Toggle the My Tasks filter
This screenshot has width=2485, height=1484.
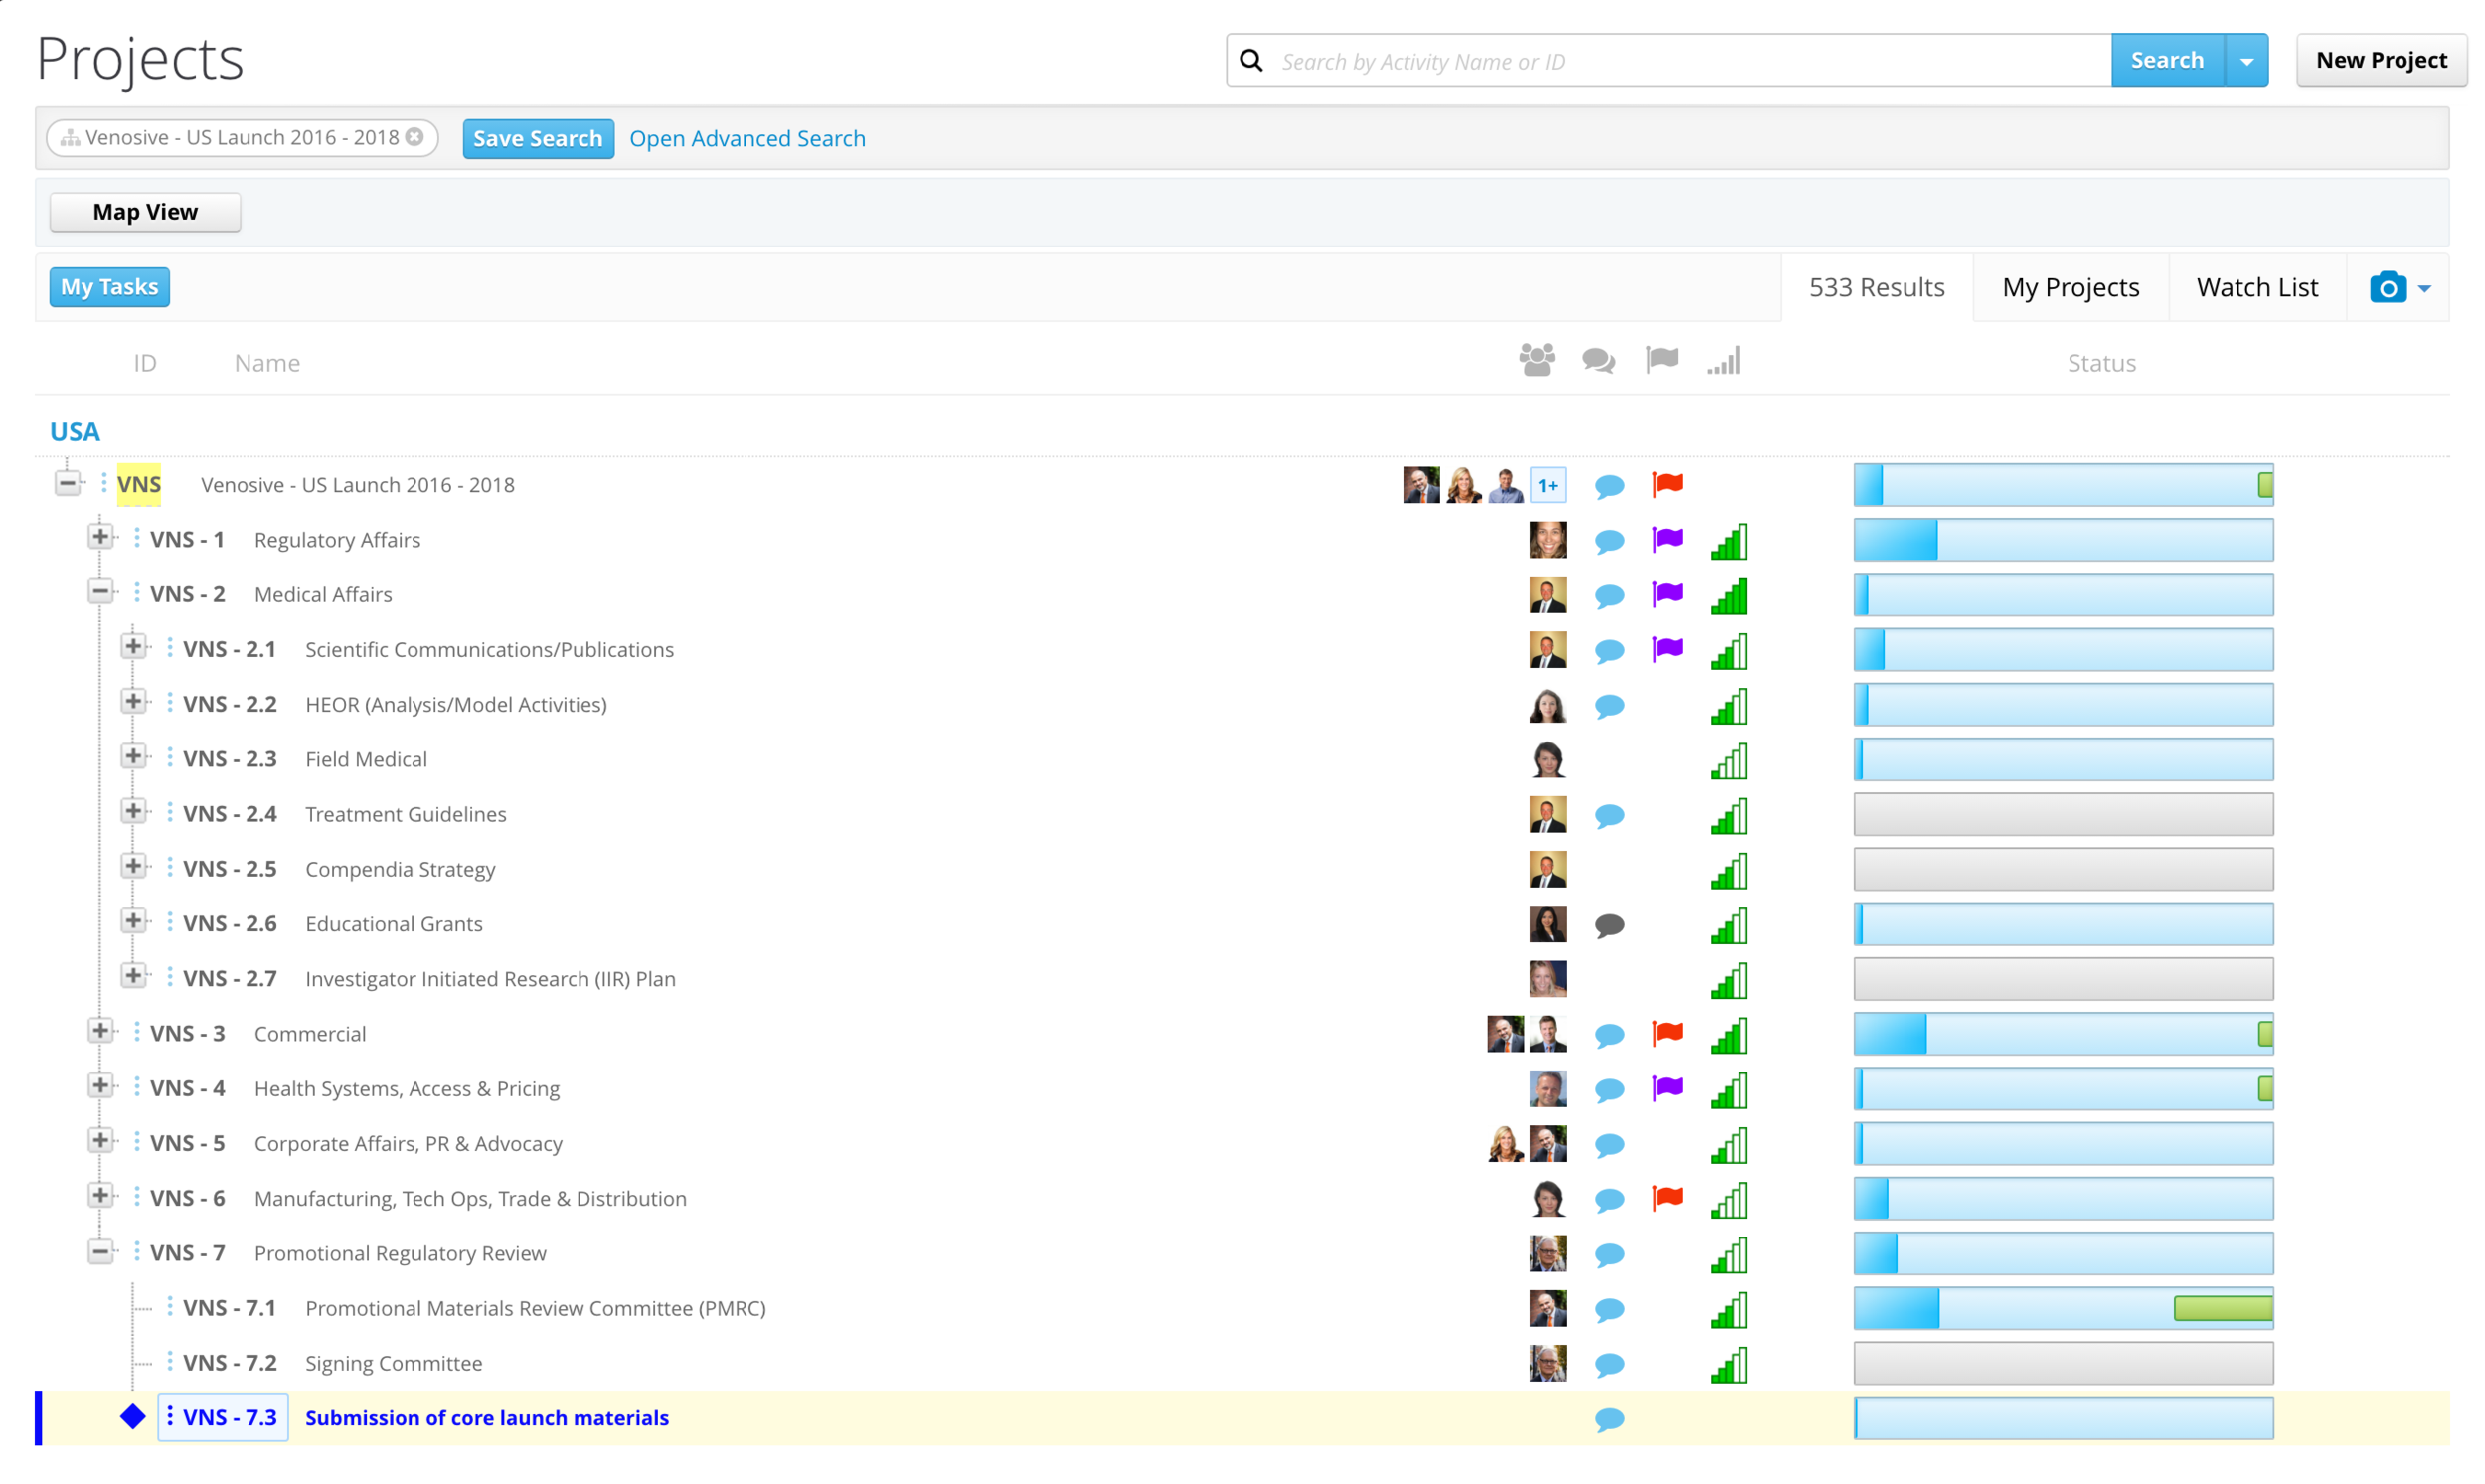[110, 287]
